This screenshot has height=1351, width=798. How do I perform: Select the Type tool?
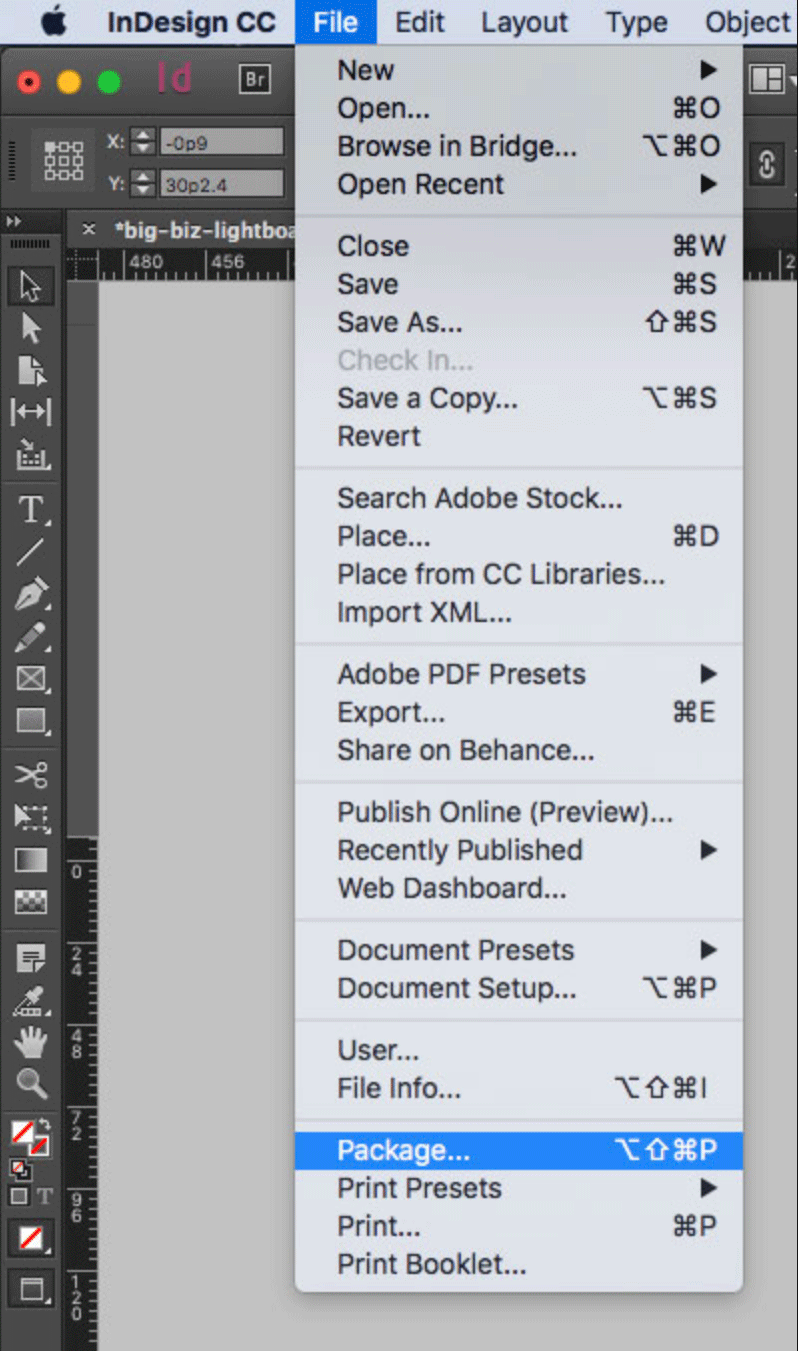click(31, 511)
